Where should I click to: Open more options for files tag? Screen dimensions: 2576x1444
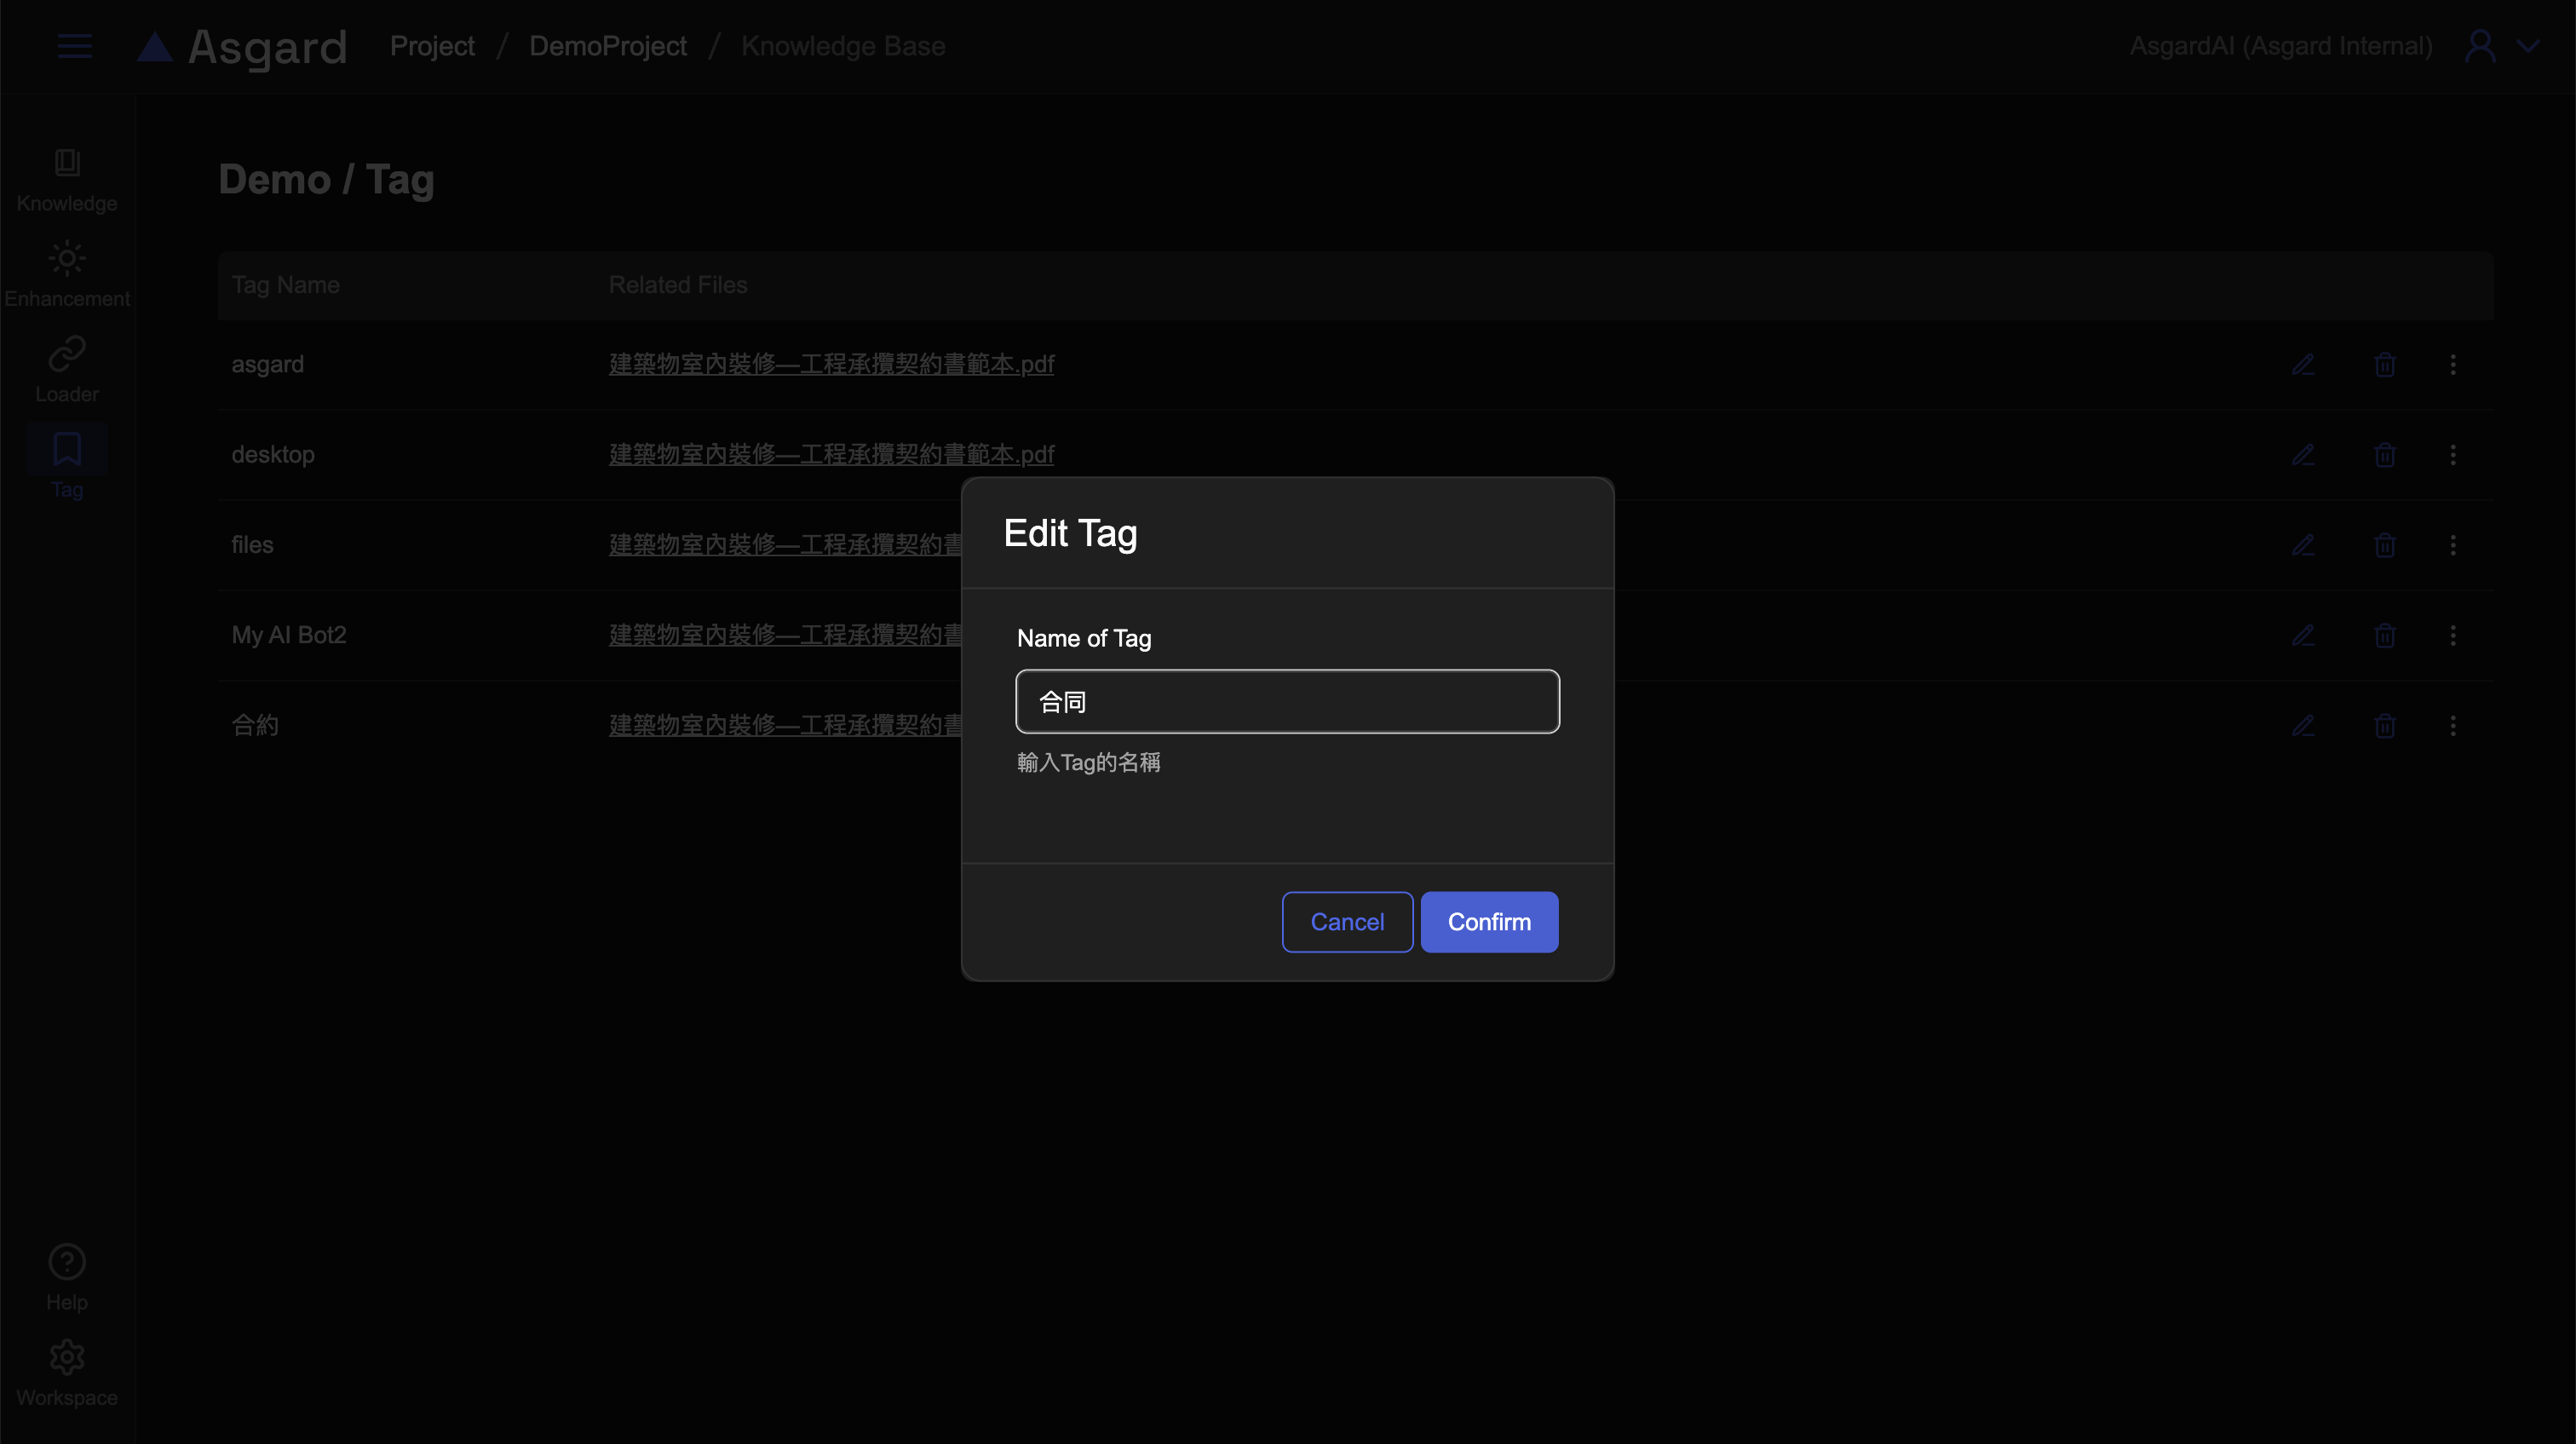point(2452,545)
